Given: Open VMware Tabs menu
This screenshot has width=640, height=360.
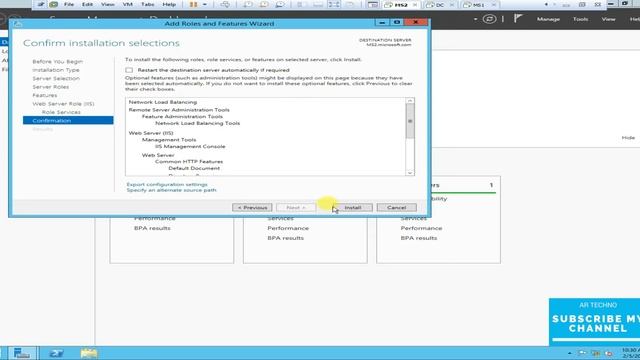Looking at the screenshot, I should (x=147, y=4).
